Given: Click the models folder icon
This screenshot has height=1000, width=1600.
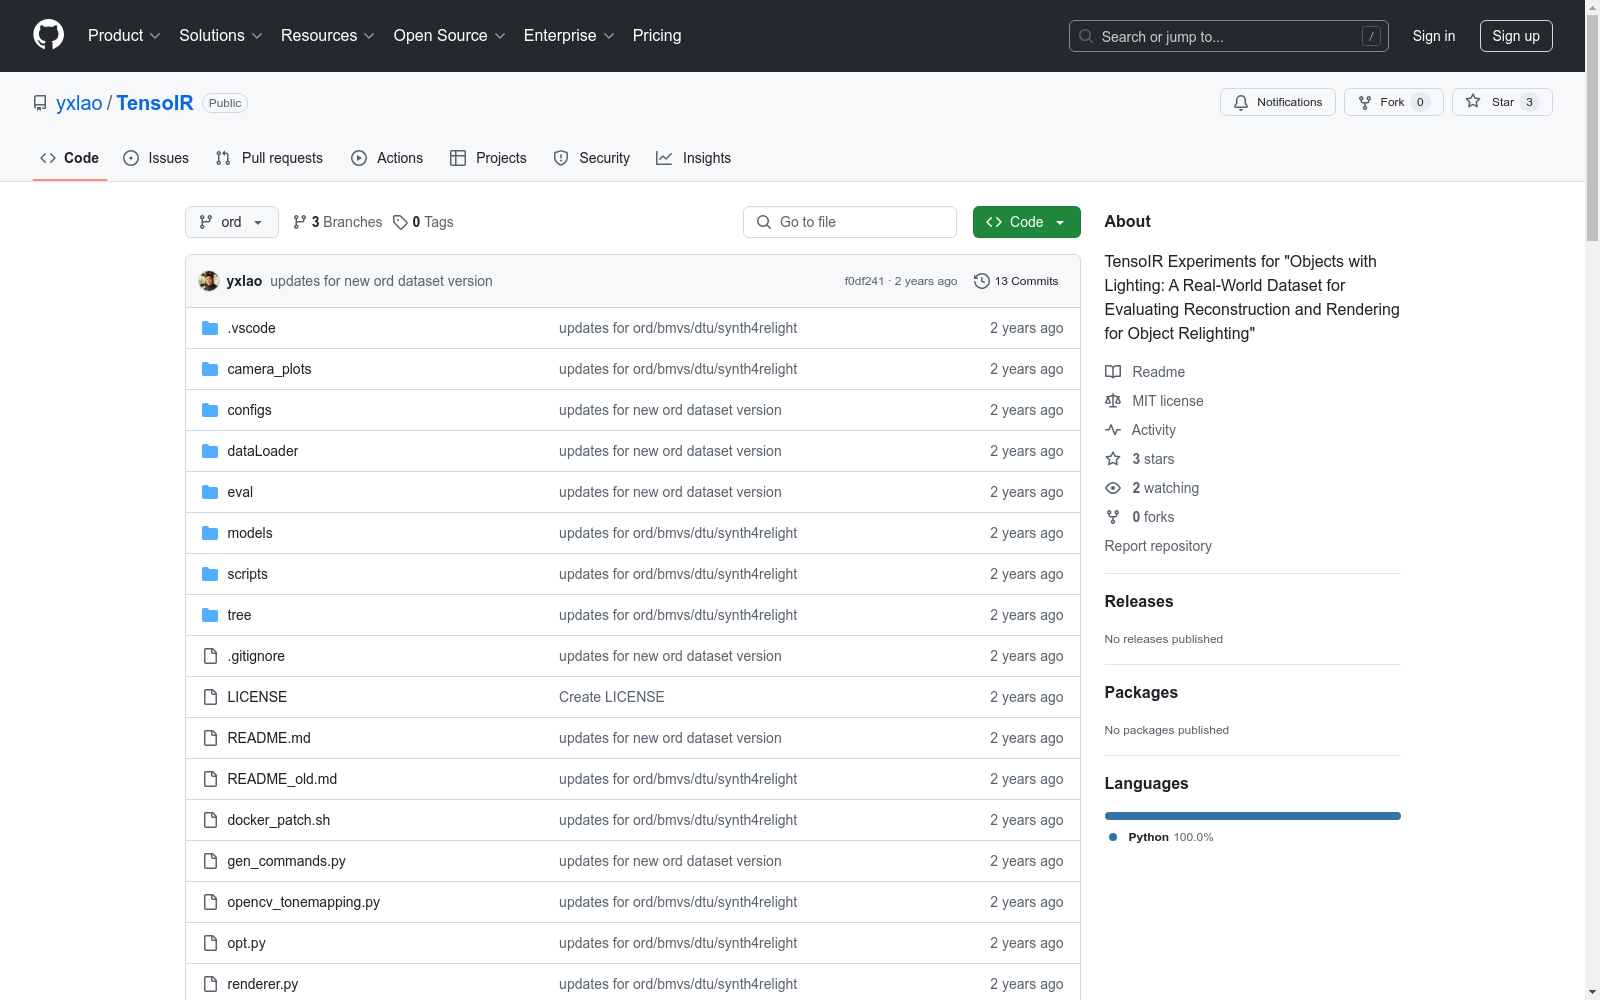Looking at the screenshot, I should click(210, 533).
